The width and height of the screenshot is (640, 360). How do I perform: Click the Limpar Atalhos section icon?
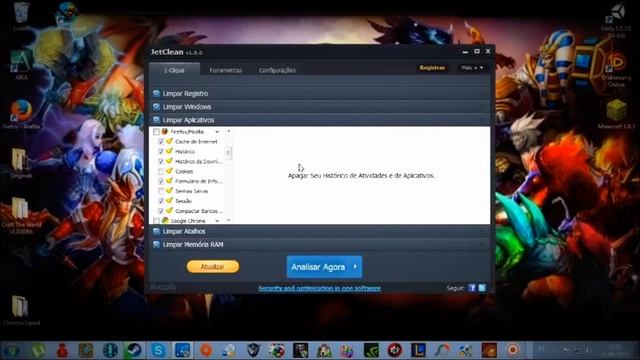point(156,231)
